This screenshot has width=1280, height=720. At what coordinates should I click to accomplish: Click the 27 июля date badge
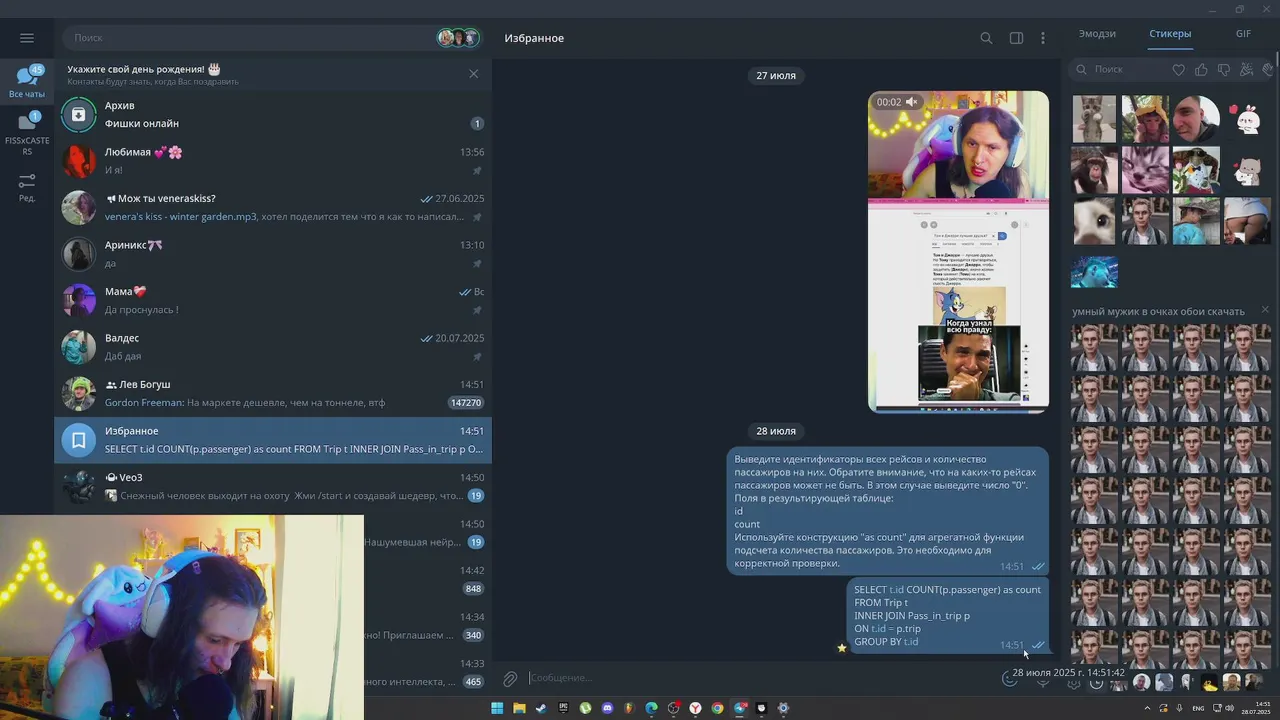point(776,76)
